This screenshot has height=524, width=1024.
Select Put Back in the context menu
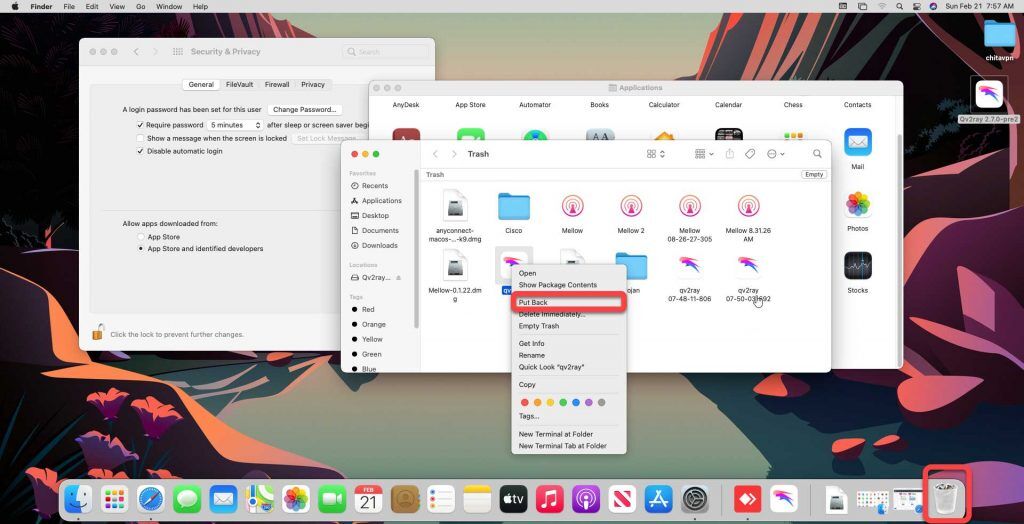tap(533, 302)
